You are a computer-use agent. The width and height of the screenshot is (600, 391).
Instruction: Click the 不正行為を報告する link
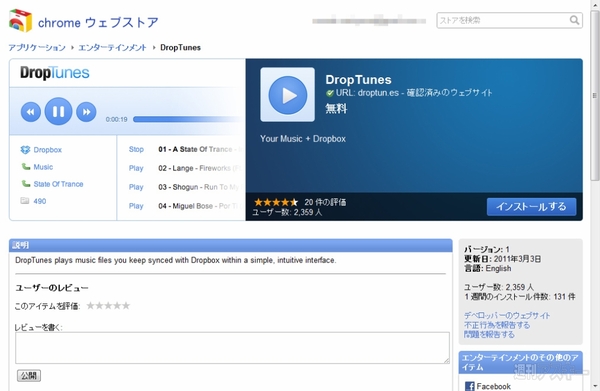coord(497,325)
